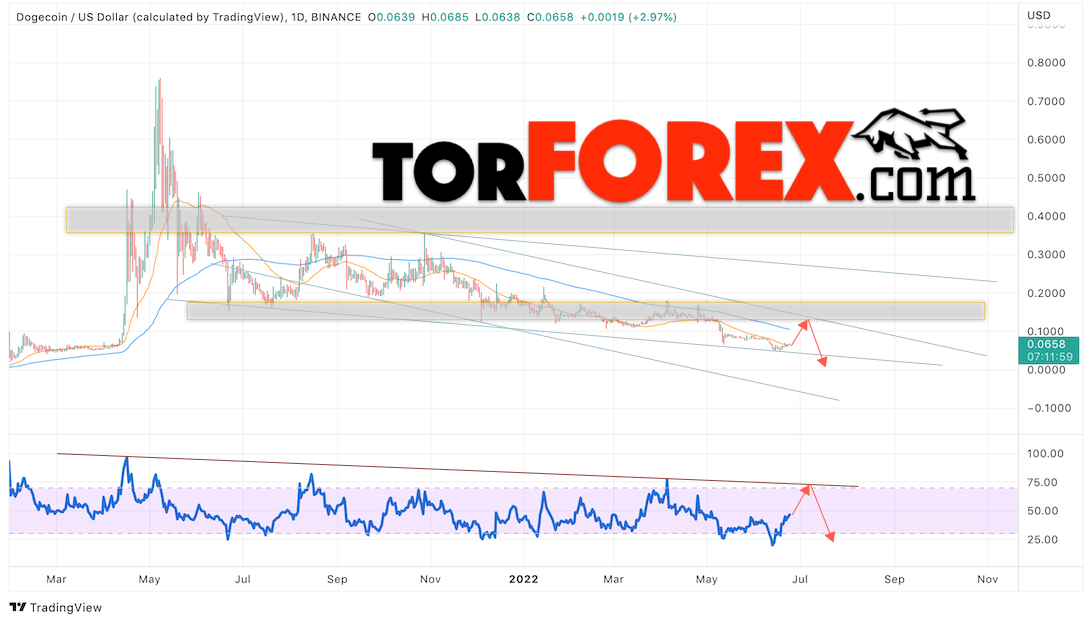The image size is (1092, 623).
Task: Click the Jul label right of 2022
Action: point(800,579)
